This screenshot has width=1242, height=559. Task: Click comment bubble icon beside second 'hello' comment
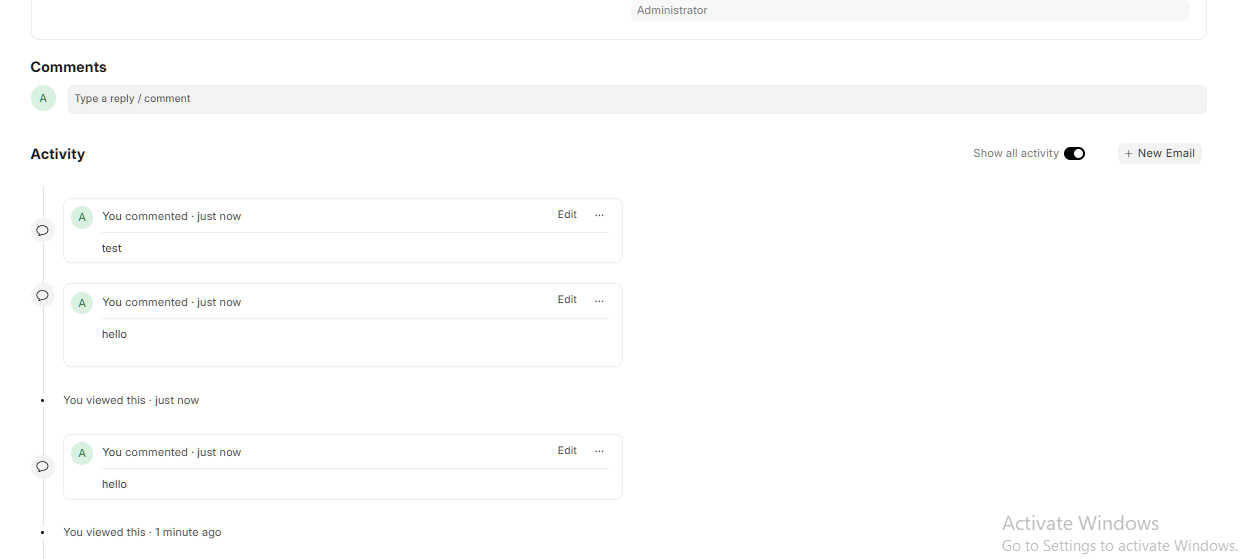click(x=42, y=295)
